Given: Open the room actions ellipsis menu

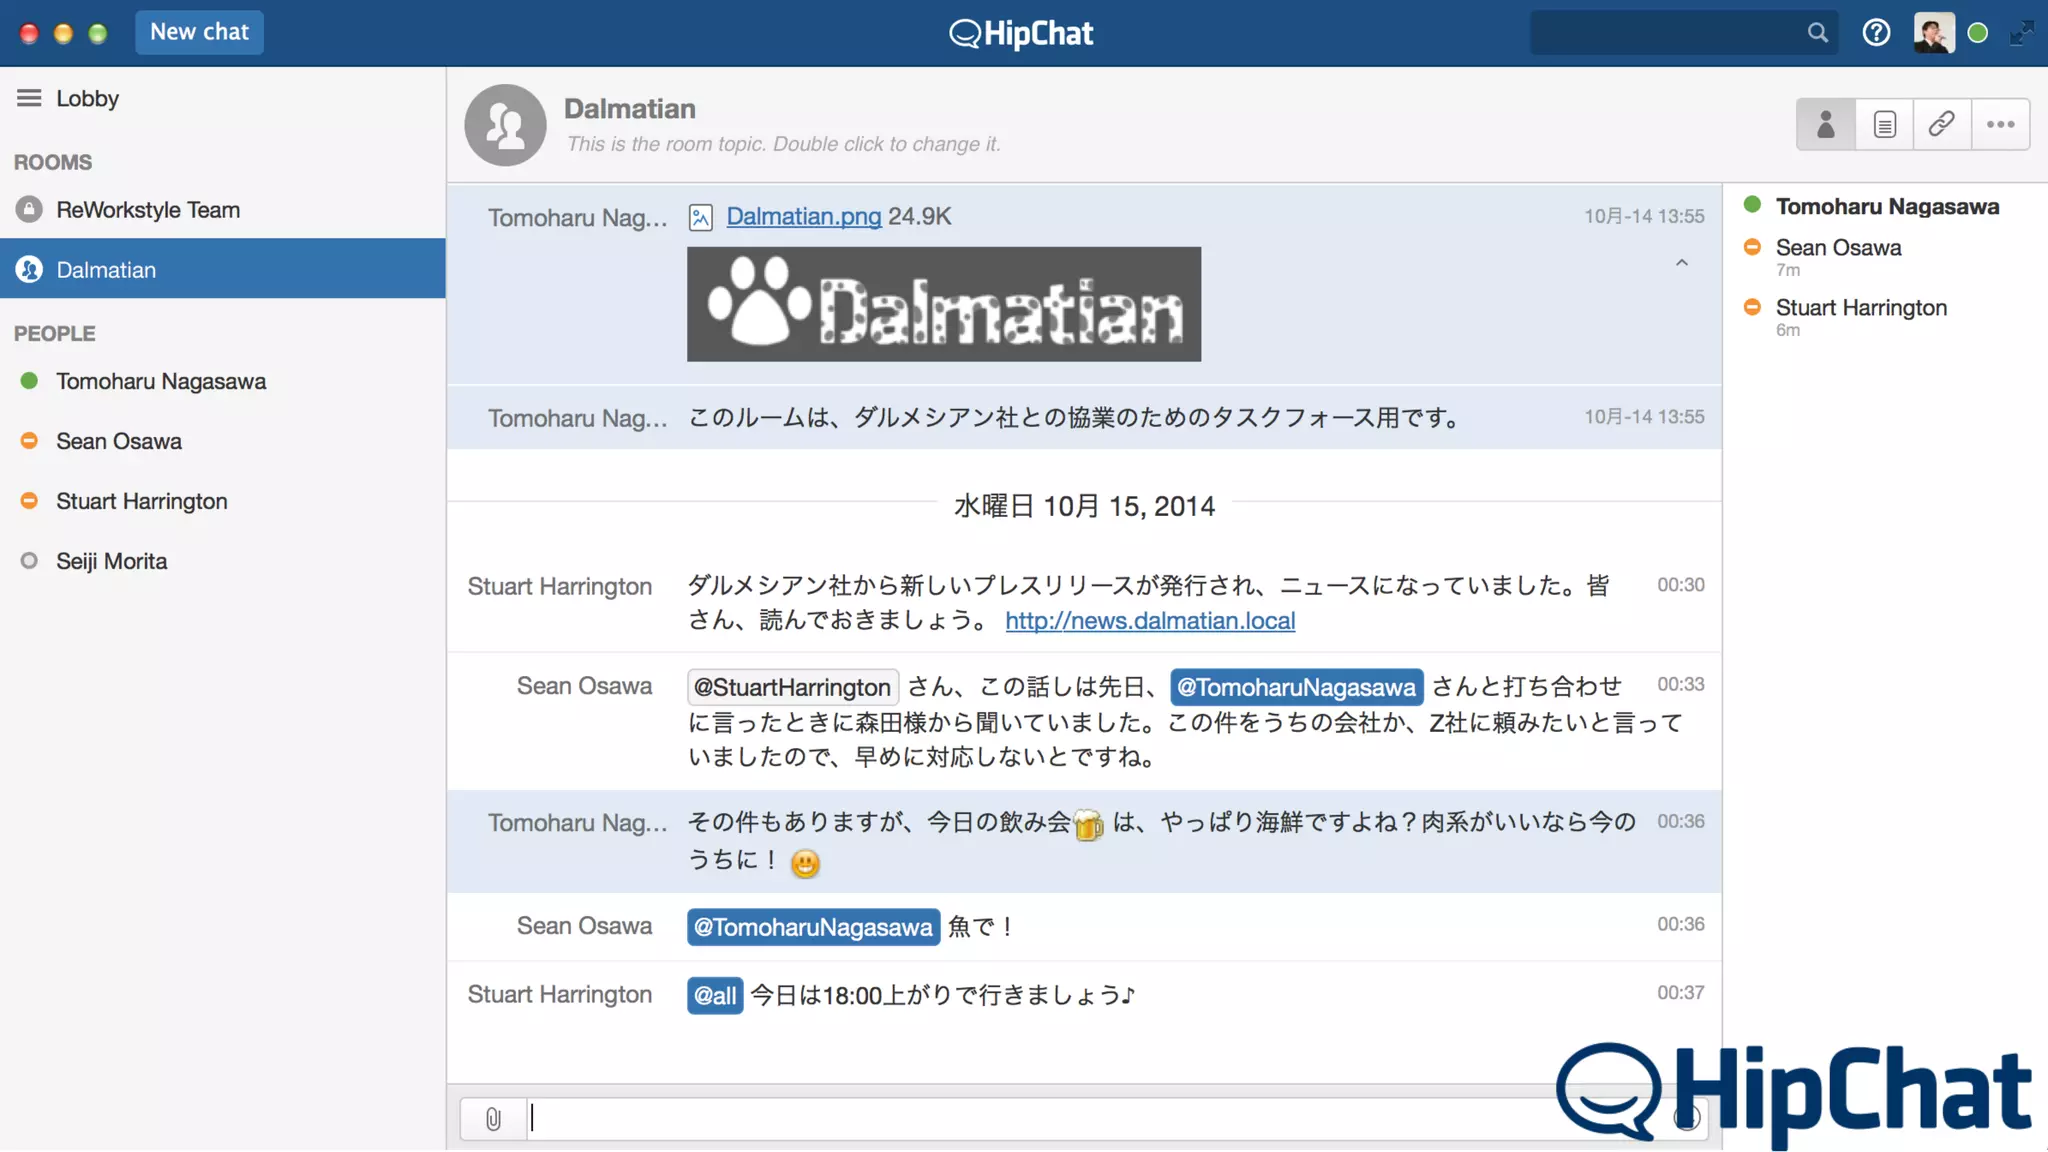Looking at the screenshot, I should point(2000,125).
